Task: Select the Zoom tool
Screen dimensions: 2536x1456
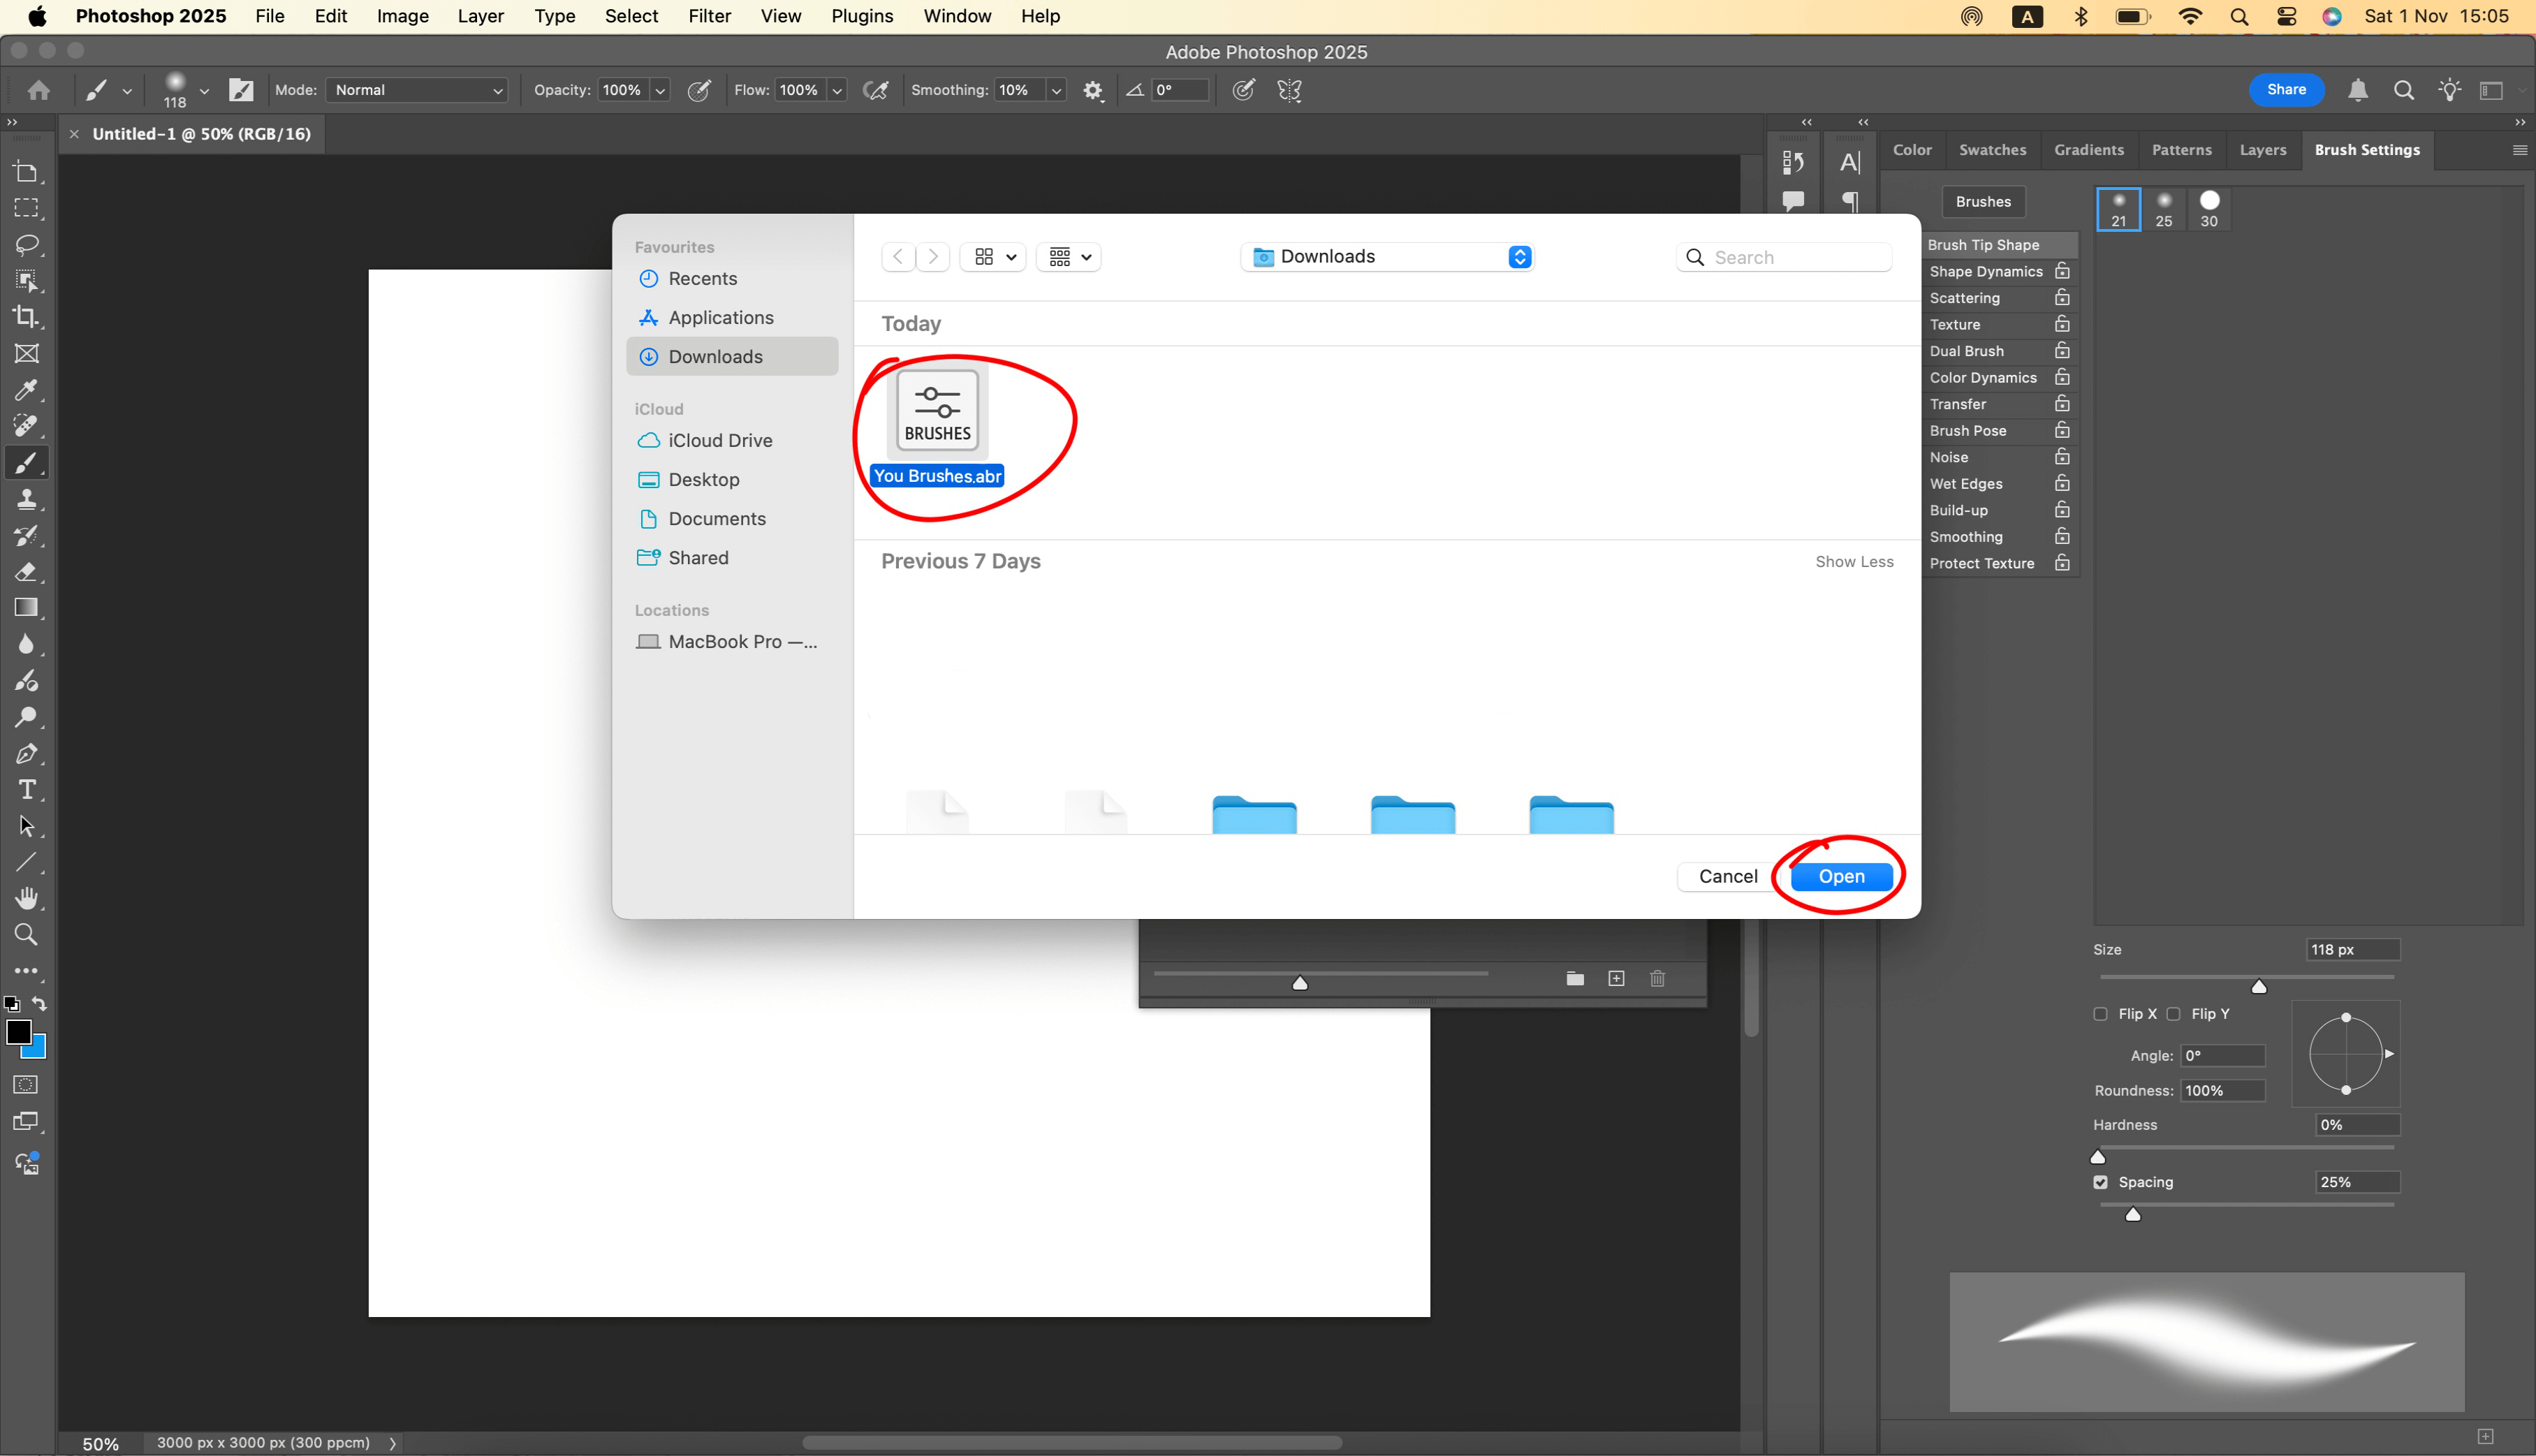Action: pos(26,935)
